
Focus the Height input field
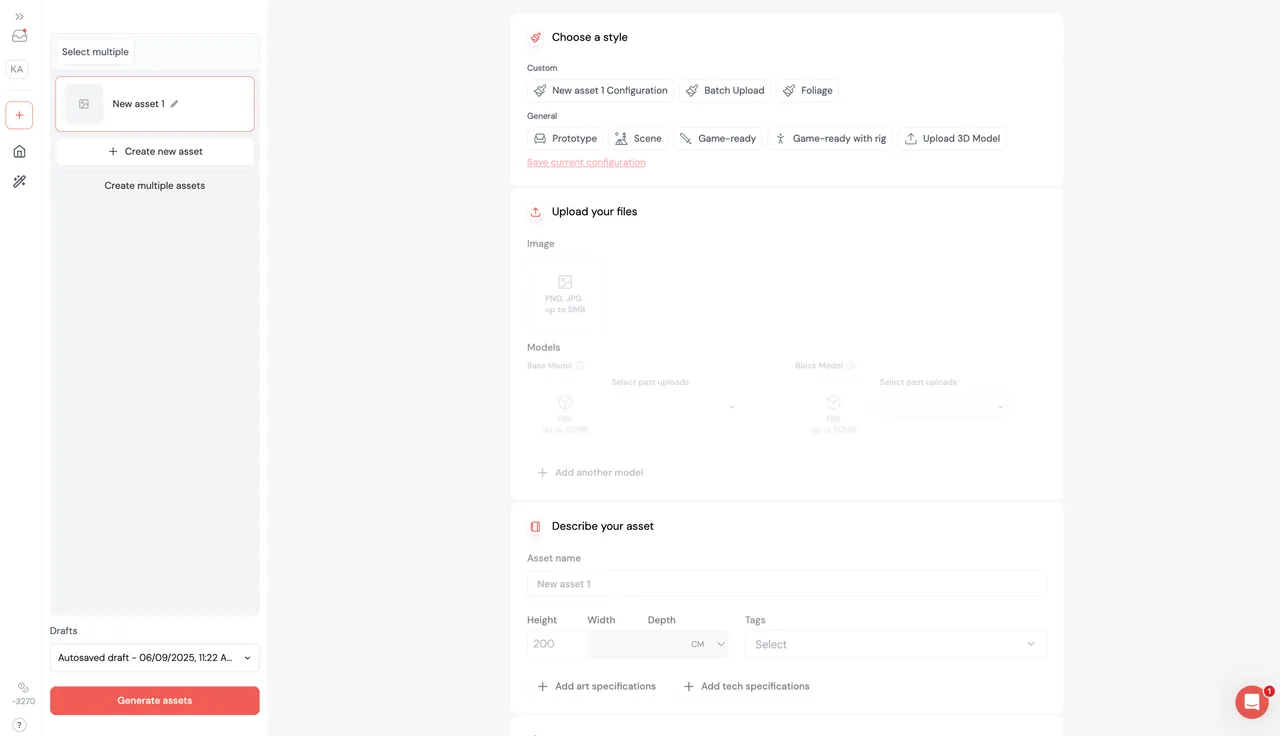(x=557, y=644)
